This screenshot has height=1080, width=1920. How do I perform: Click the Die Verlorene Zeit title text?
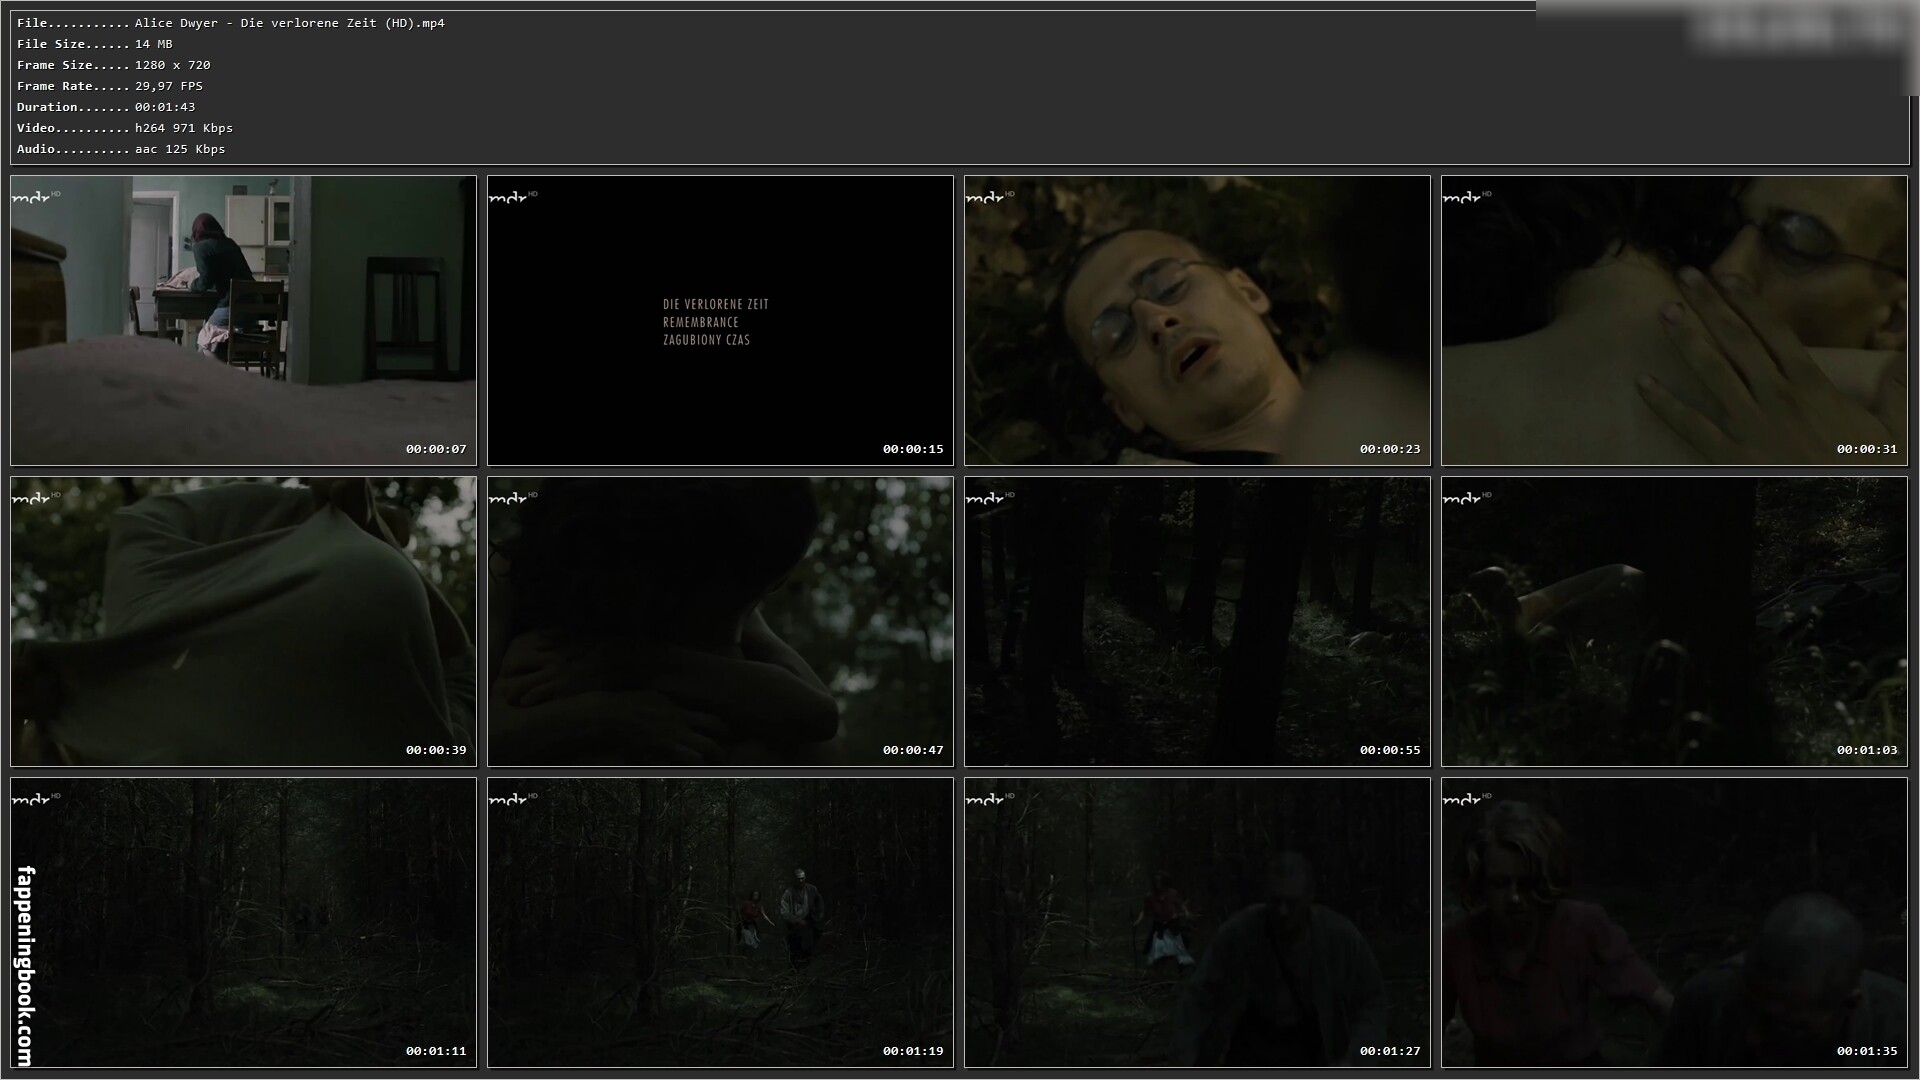pyautogui.click(x=715, y=304)
